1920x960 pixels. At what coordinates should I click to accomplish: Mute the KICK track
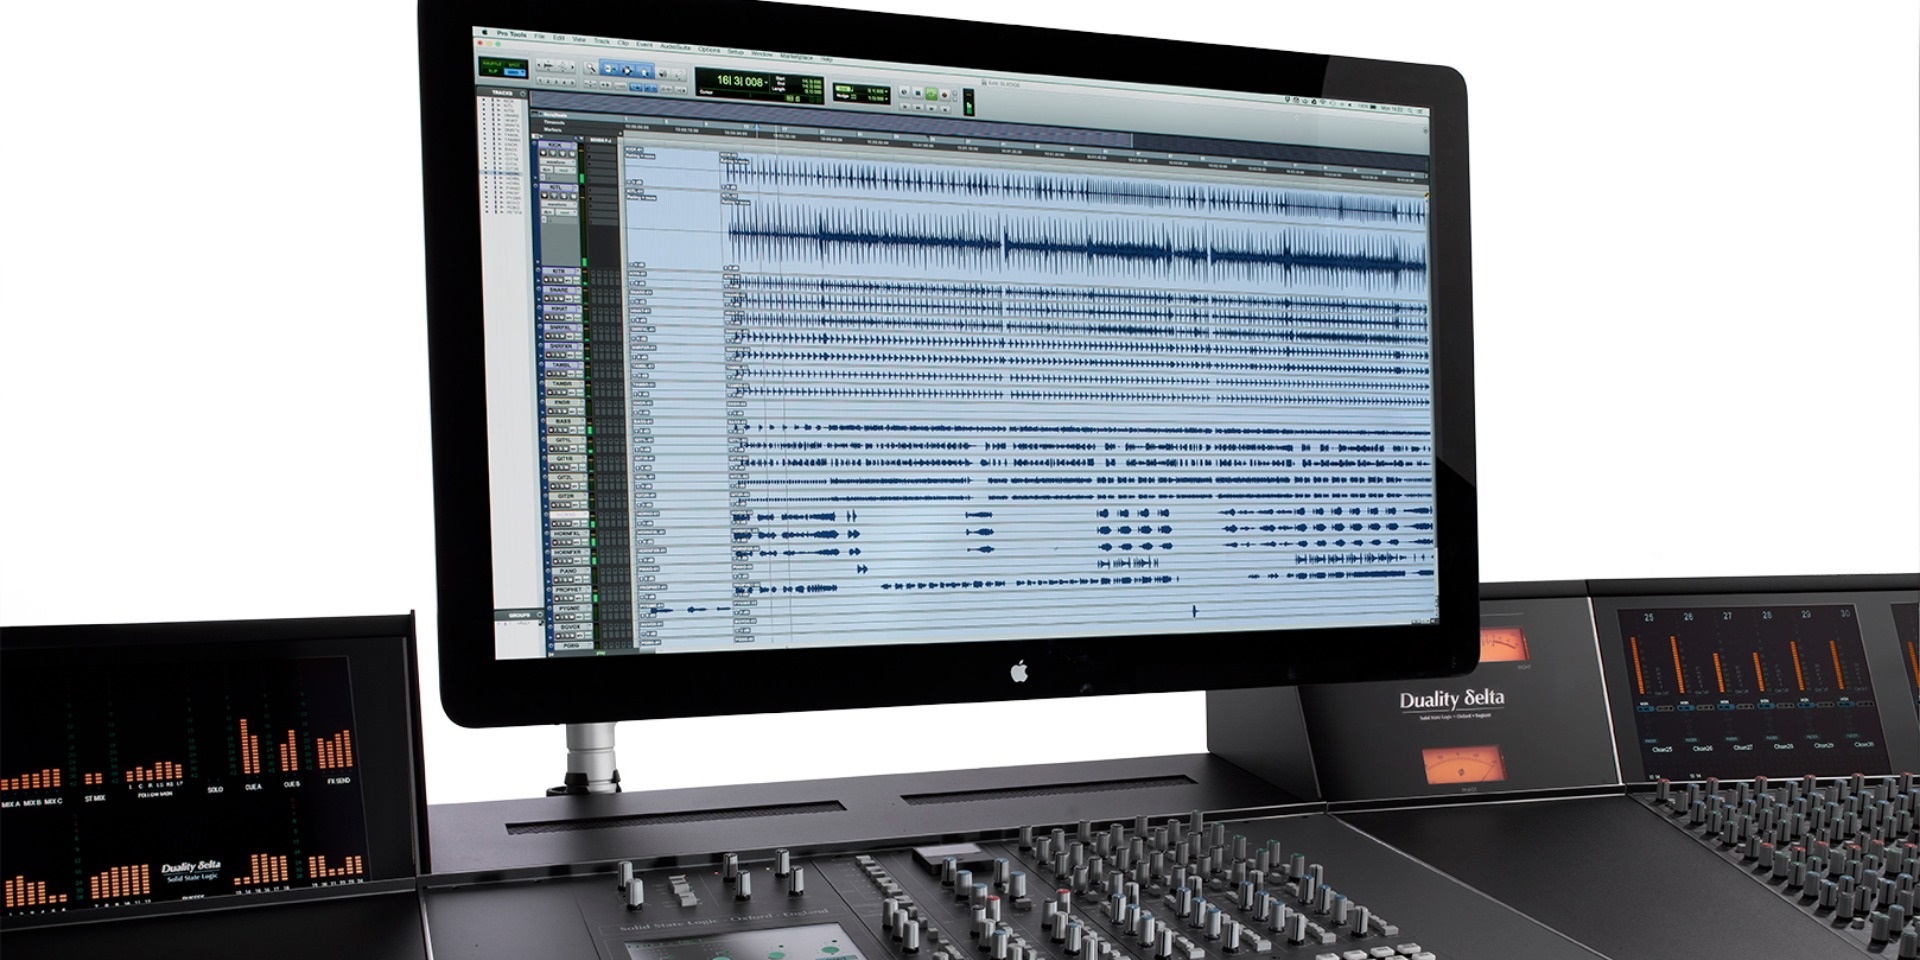(572, 154)
